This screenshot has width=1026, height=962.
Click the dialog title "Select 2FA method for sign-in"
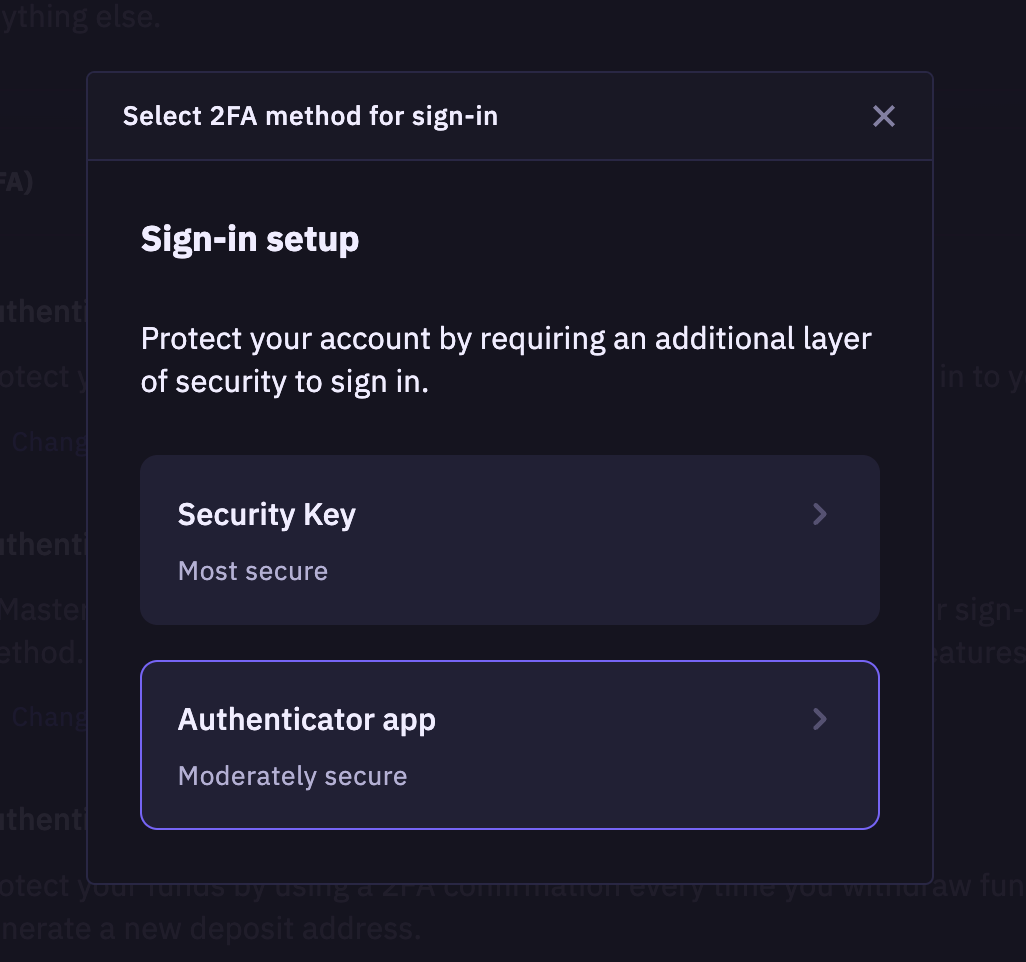(310, 116)
